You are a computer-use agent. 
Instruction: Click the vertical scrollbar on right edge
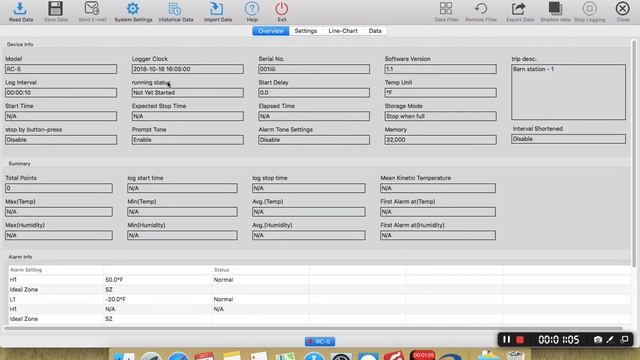click(x=634, y=153)
